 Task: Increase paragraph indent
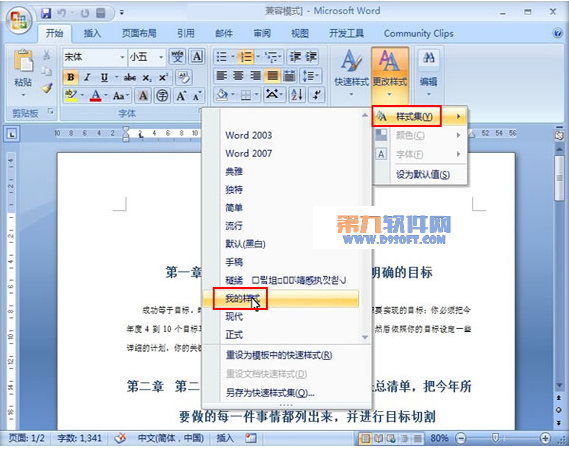click(311, 57)
